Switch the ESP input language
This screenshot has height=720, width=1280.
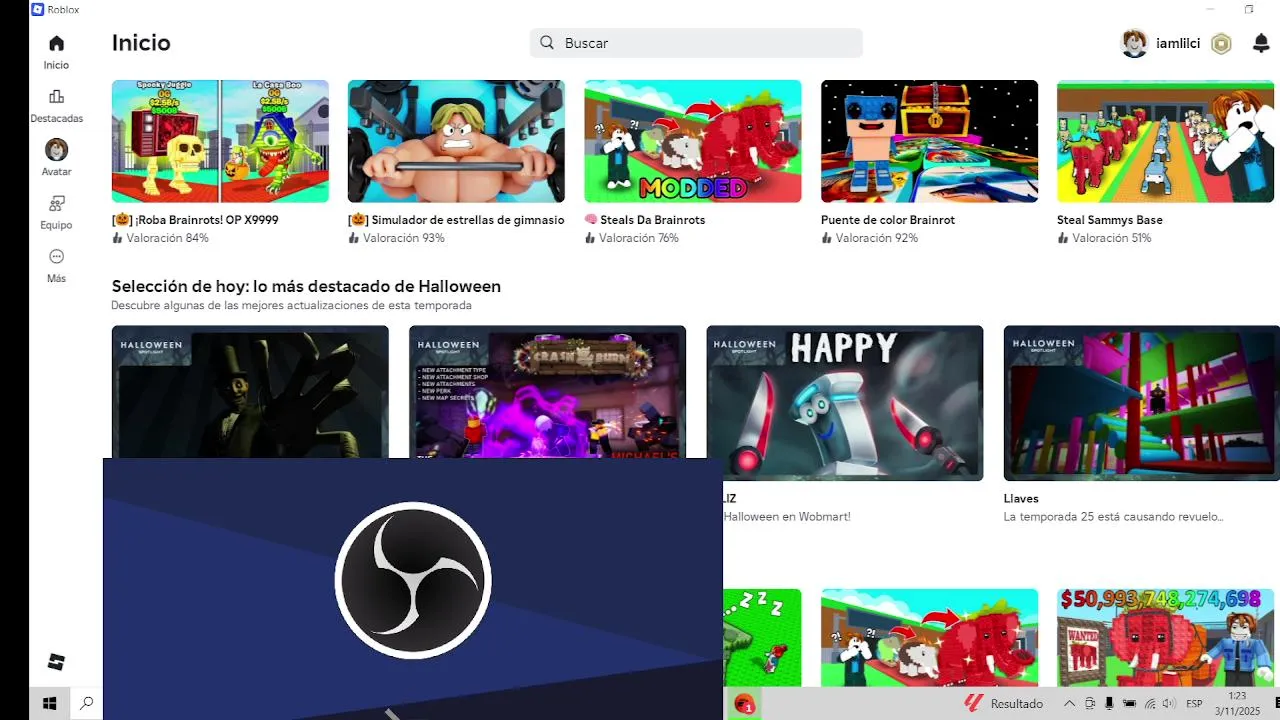pos(1194,704)
